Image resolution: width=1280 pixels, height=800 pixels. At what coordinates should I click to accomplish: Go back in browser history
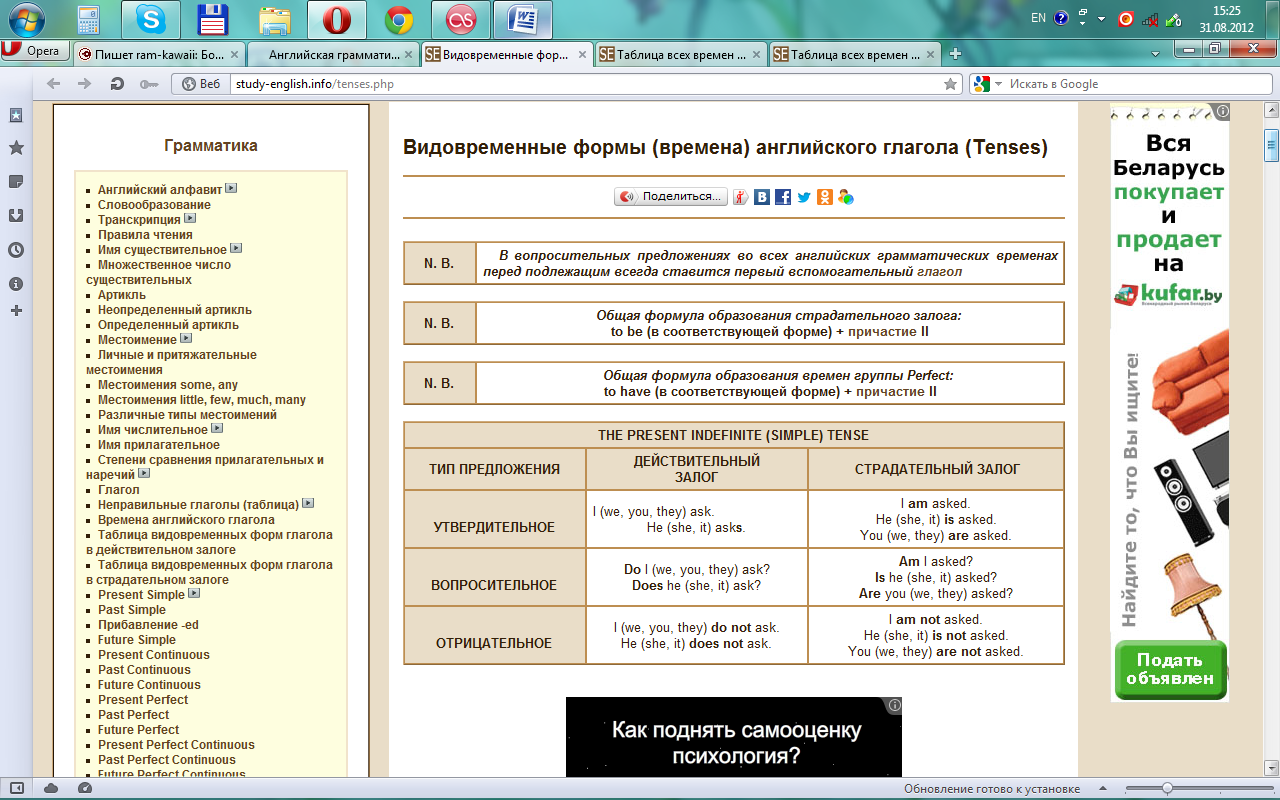coord(53,84)
